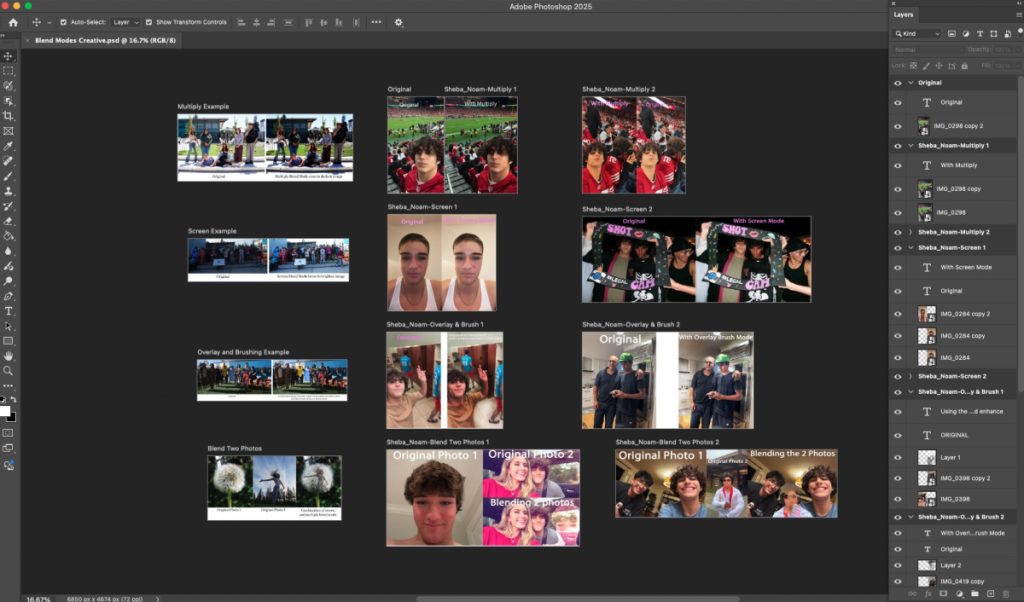Select the IMG_0284 copy 2 layer
Viewport: 1024px width, 602px height.
coord(955,314)
